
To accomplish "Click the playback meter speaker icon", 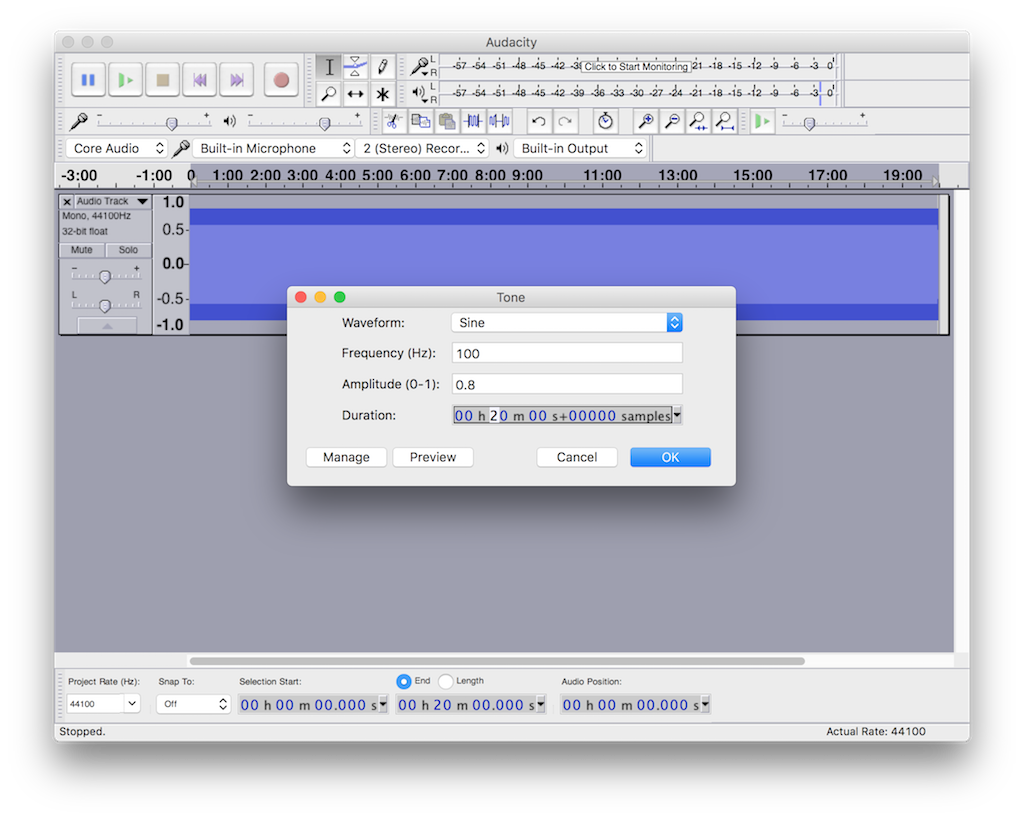I will [419, 93].
